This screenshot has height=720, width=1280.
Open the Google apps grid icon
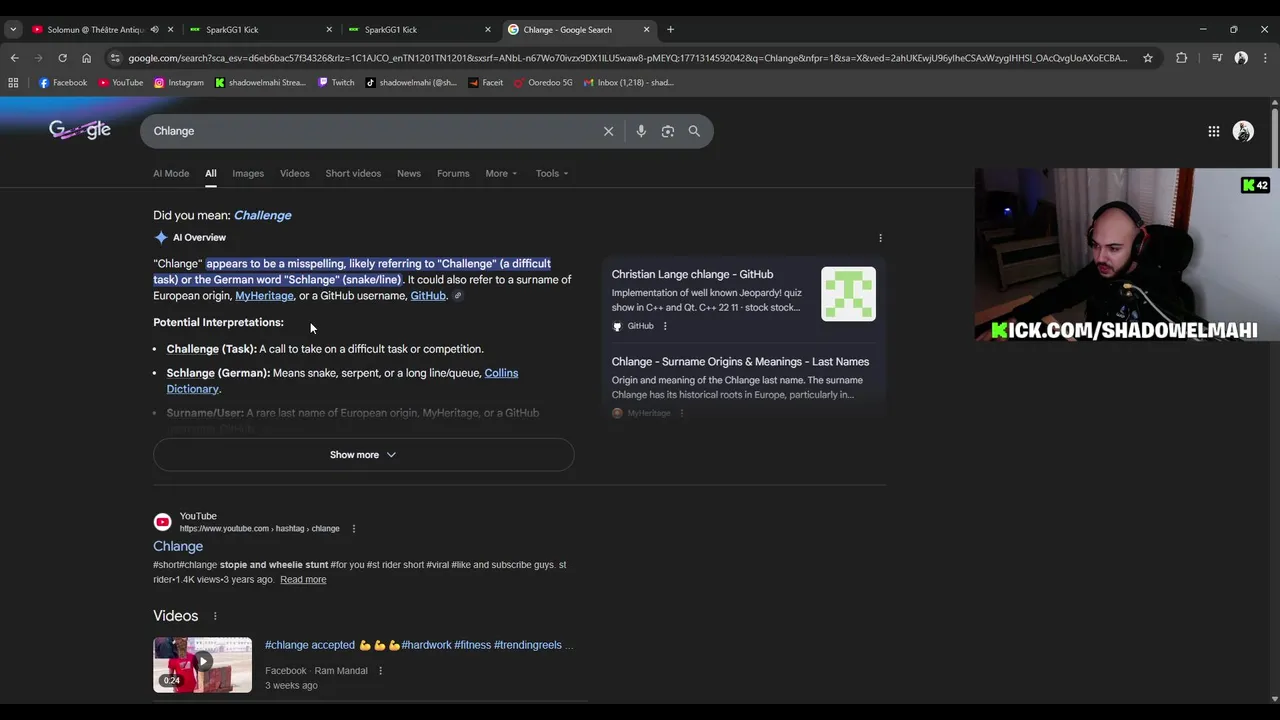click(x=1213, y=131)
